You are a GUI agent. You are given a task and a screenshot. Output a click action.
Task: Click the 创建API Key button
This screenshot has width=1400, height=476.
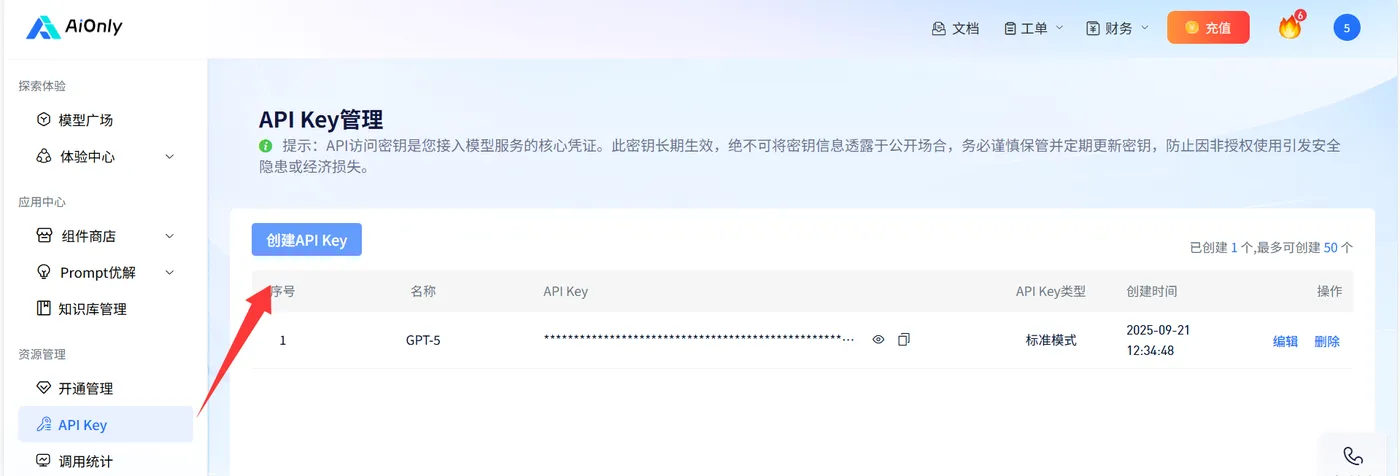[306, 240]
